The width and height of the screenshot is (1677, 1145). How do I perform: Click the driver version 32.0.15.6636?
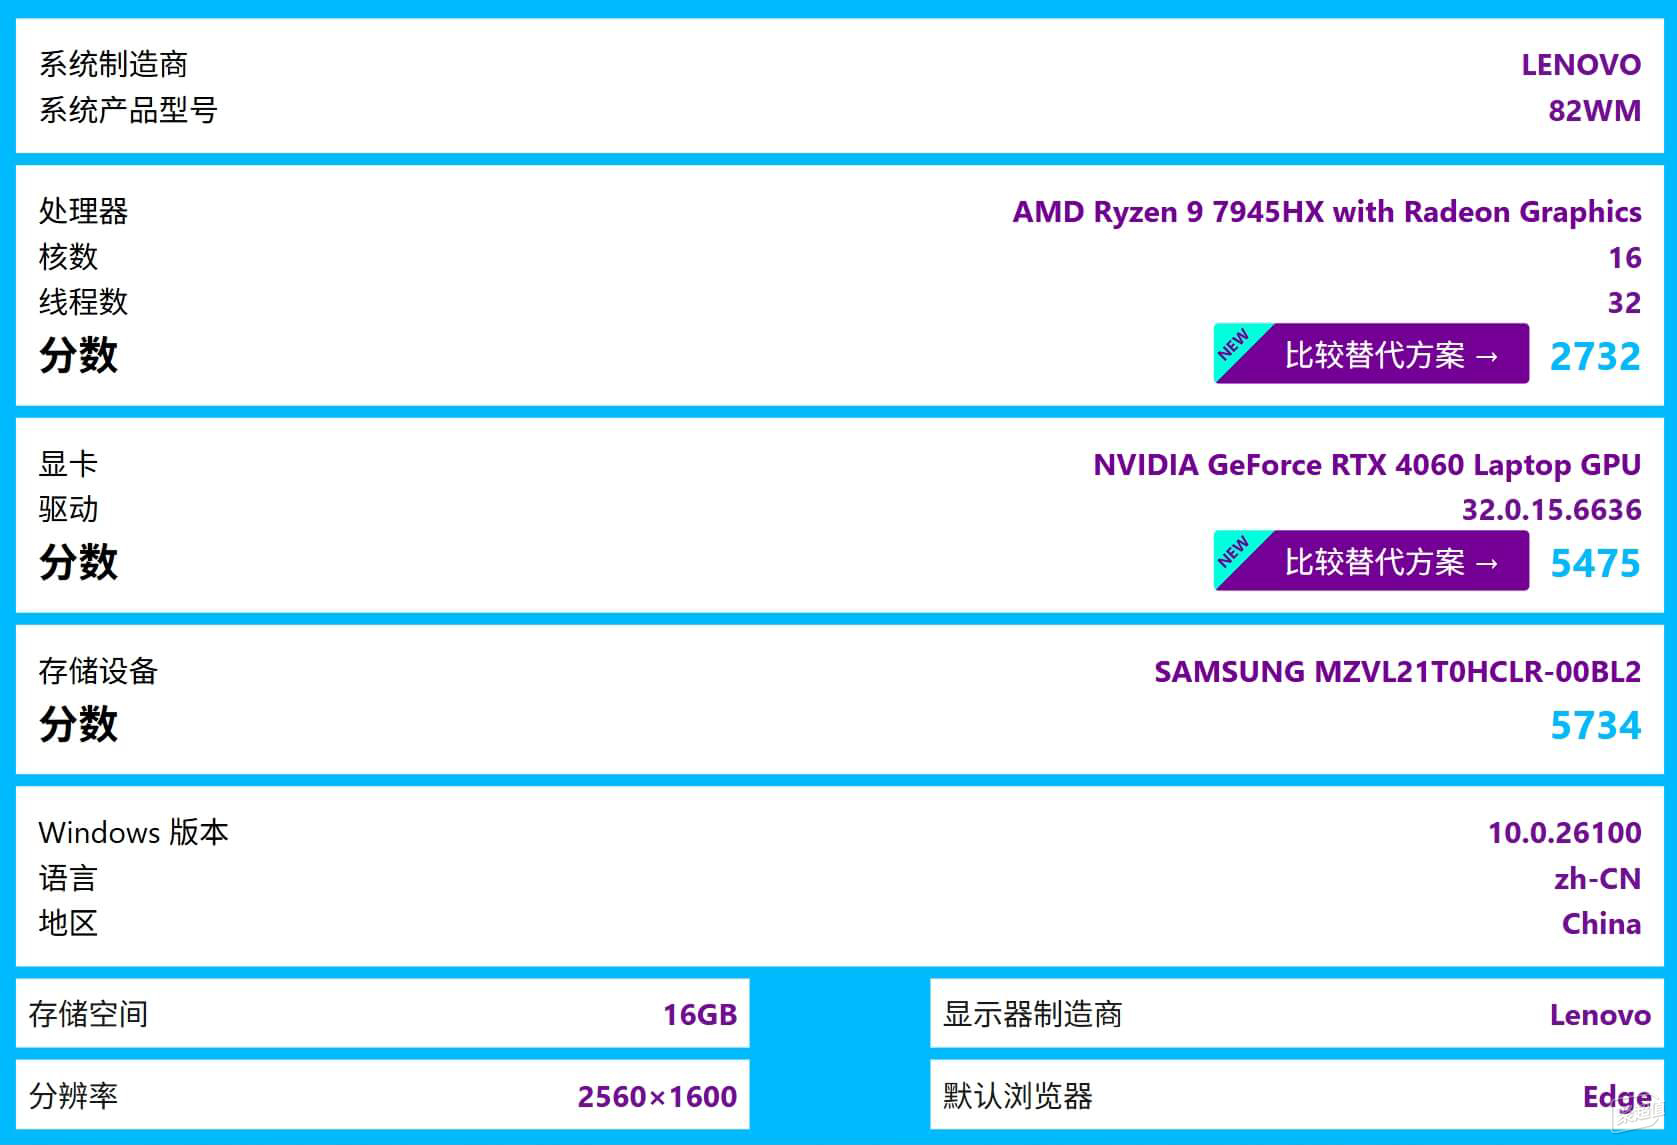click(1552, 510)
